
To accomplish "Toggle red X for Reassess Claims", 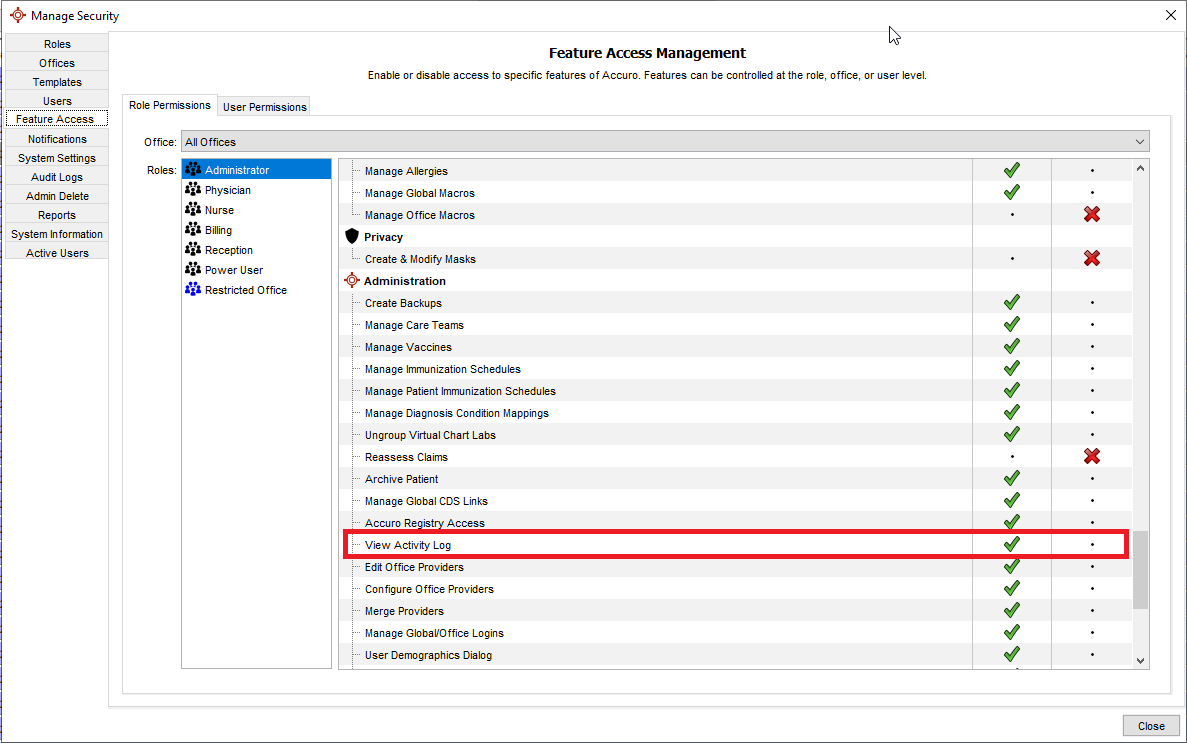I will [x=1091, y=457].
